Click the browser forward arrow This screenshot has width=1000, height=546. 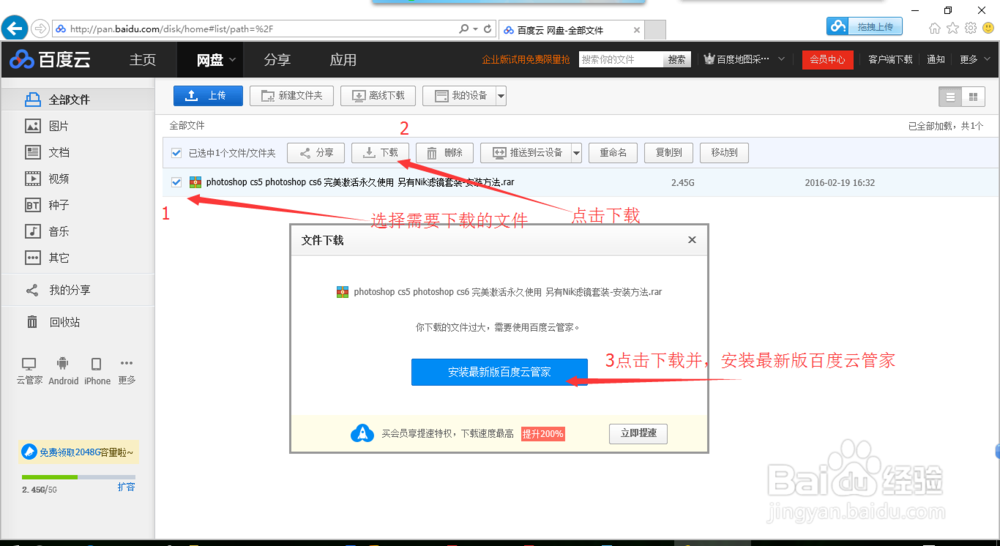tap(40, 28)
